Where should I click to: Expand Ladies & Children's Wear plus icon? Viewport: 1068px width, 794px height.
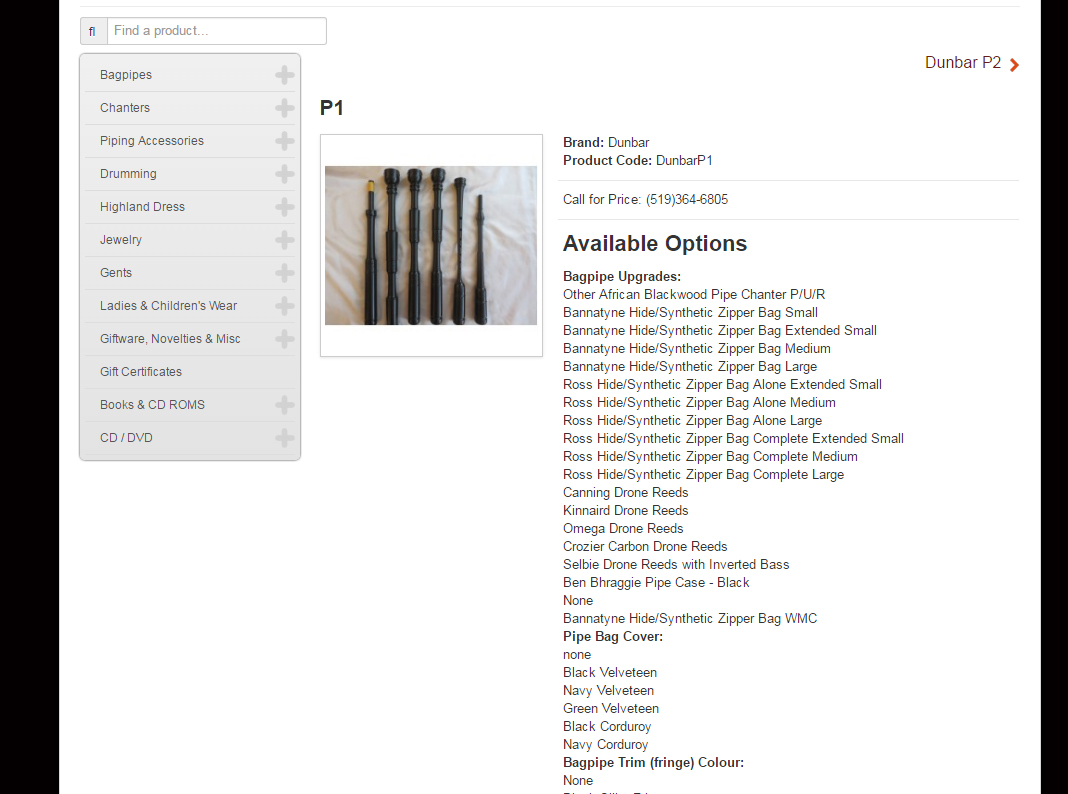(x=285, y=306)
